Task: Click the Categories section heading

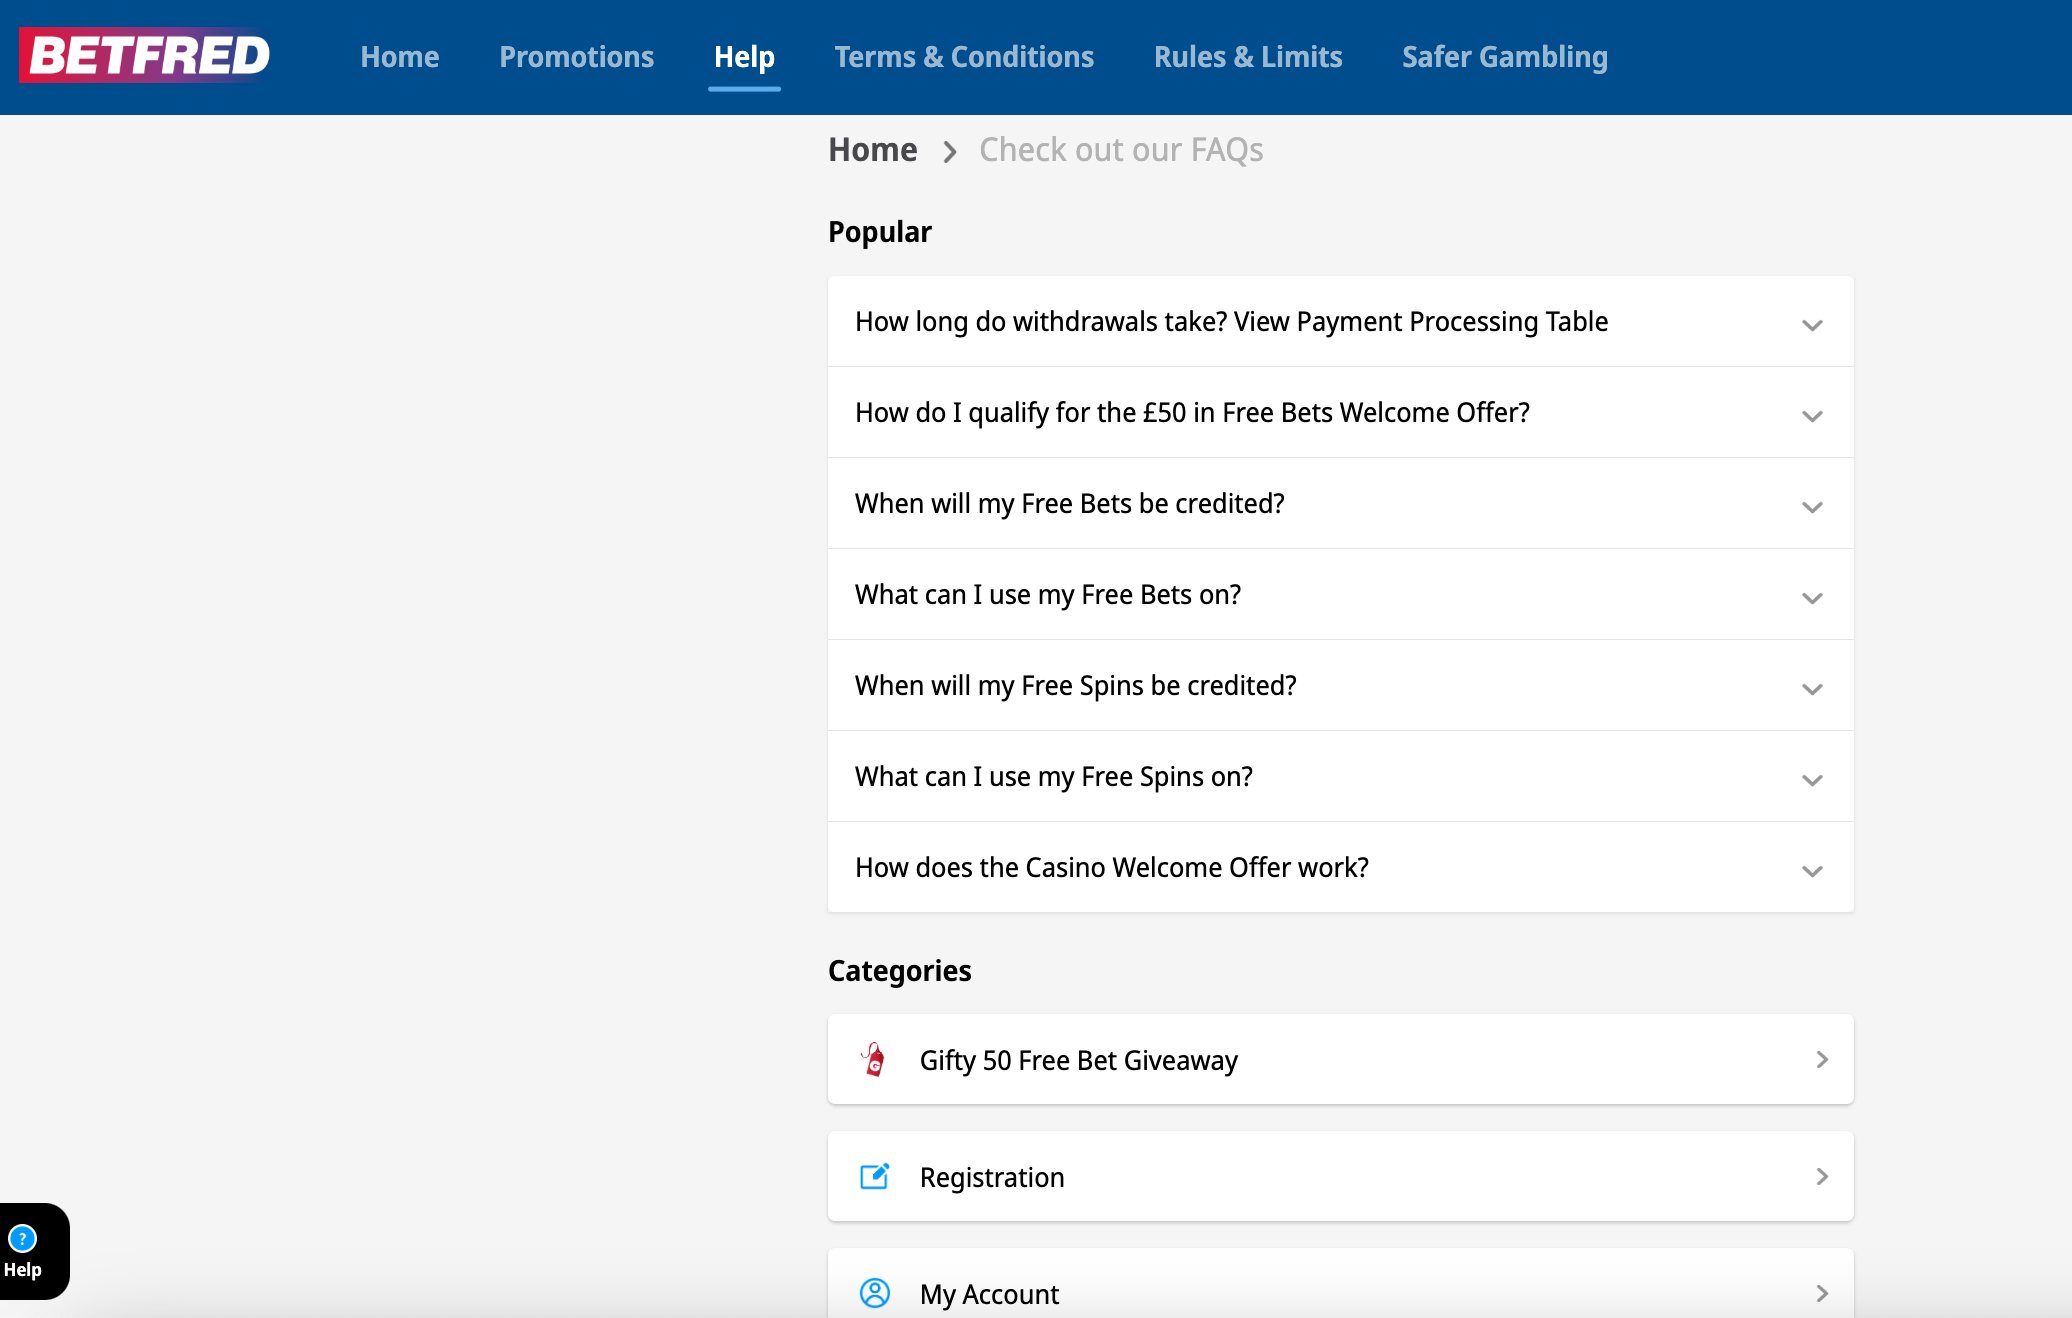Action: 900,971
